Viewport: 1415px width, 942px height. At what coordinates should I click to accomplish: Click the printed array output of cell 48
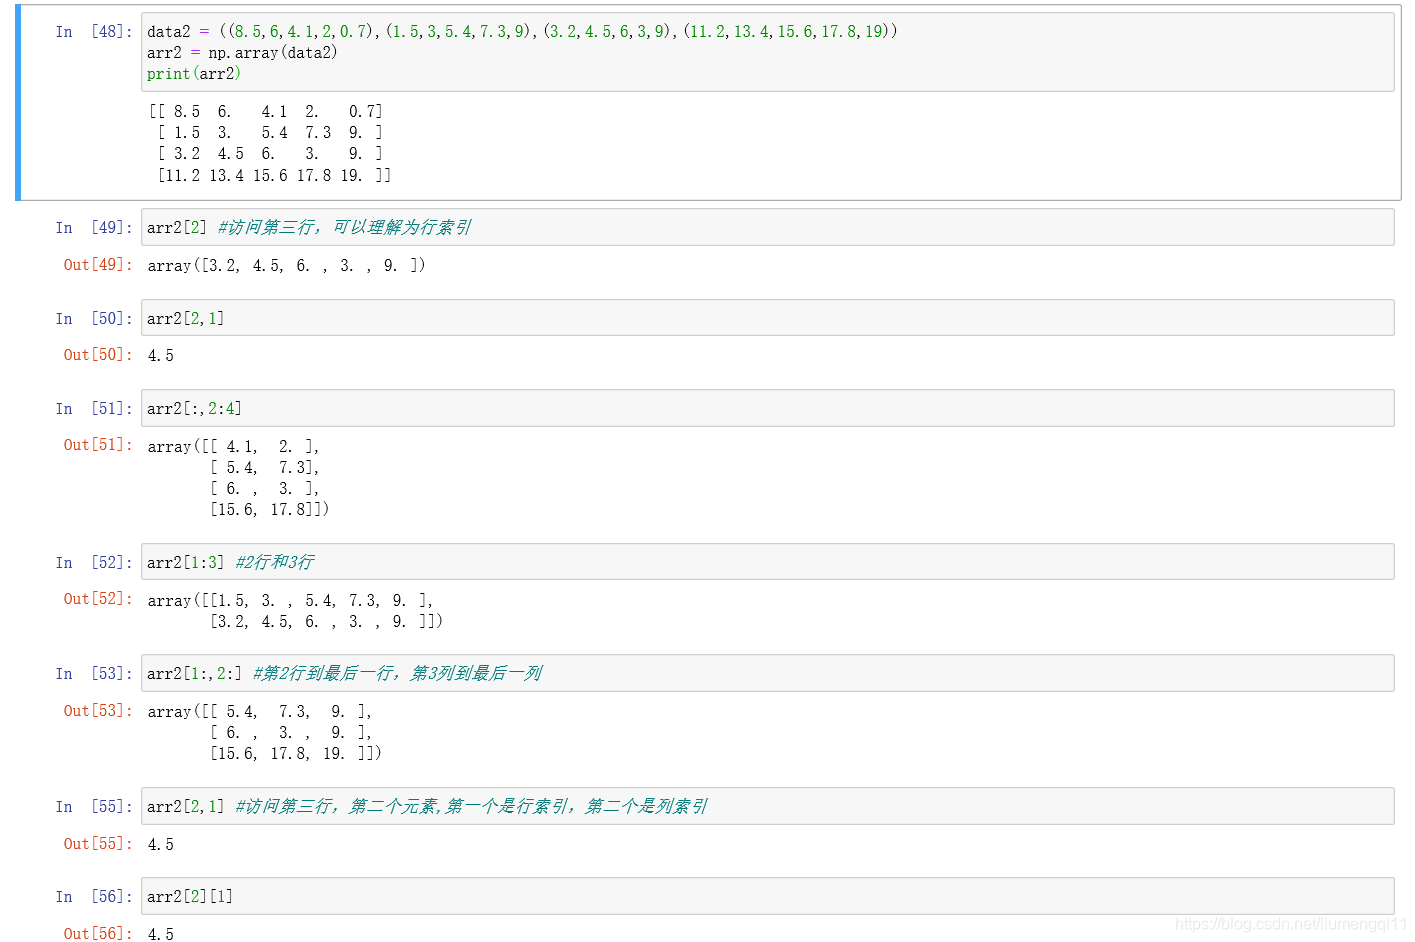[270, 143]
